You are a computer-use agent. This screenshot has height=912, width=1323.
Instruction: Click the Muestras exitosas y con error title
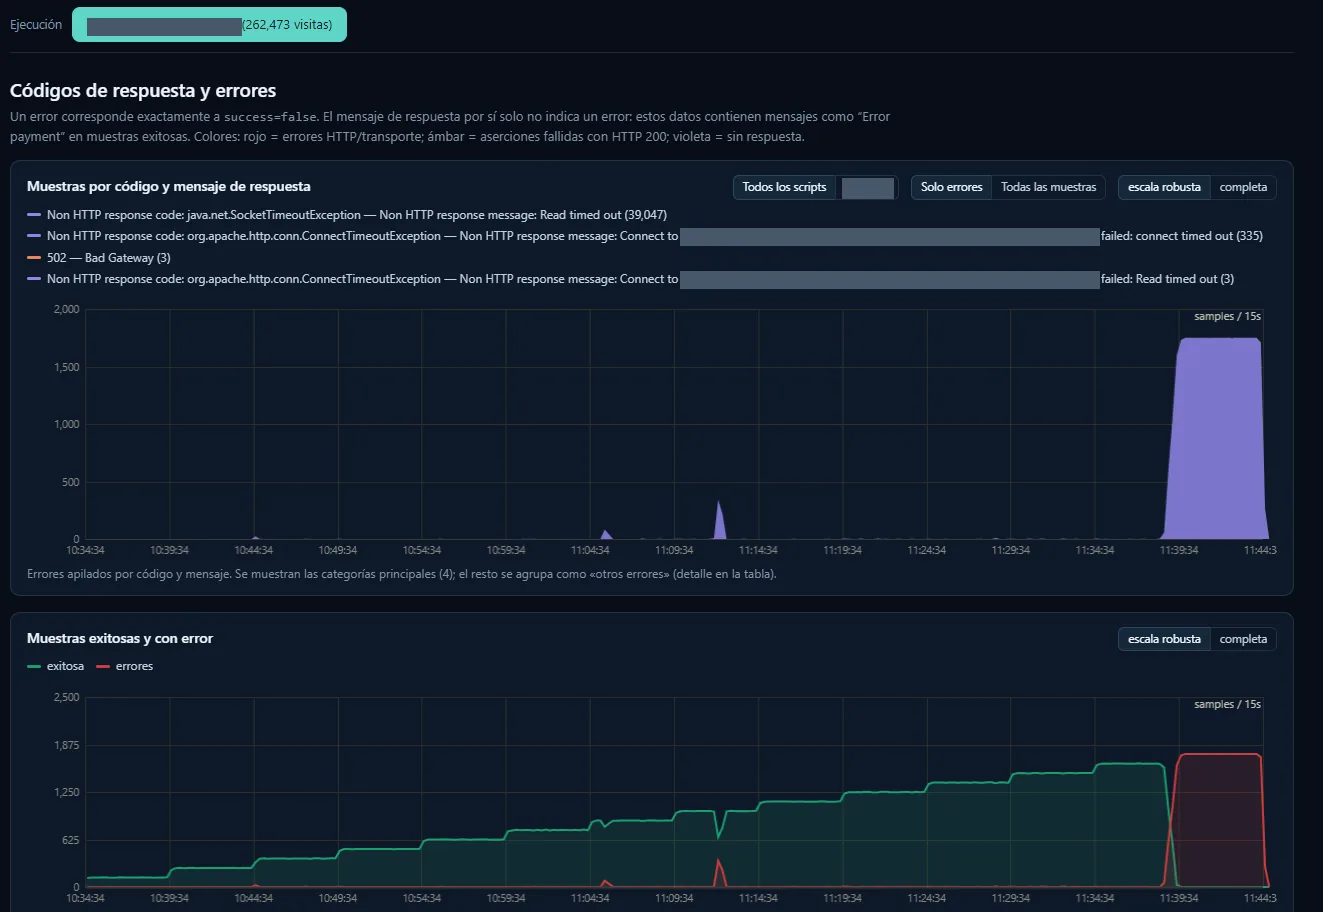pyautogui.click(x=120, y=639)
